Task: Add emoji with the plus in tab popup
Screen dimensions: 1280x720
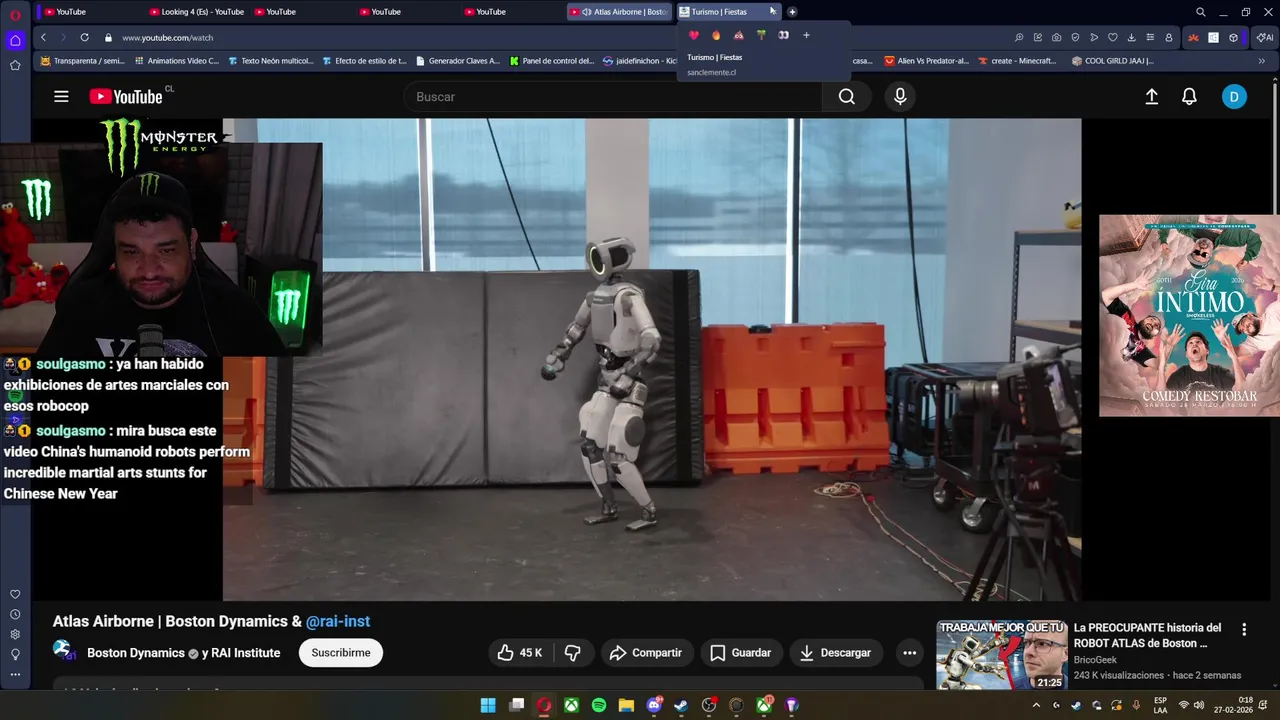Action: (806, 35)
